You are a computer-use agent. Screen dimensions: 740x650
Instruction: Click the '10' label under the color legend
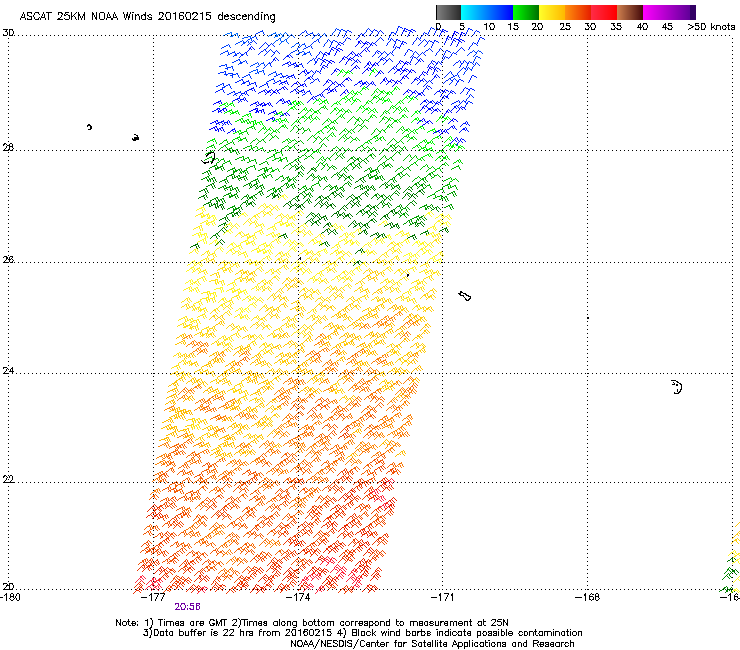pos(489,27)
